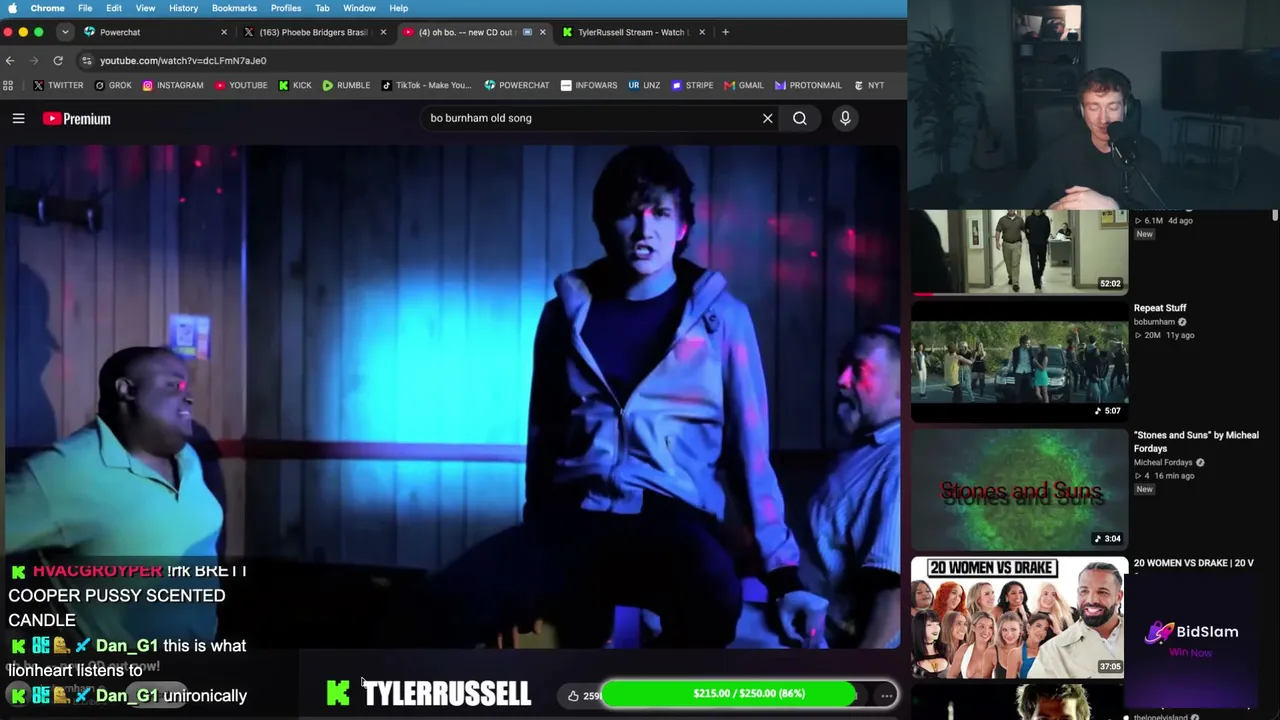Open the TWITTER bookmark

(58, 85)
